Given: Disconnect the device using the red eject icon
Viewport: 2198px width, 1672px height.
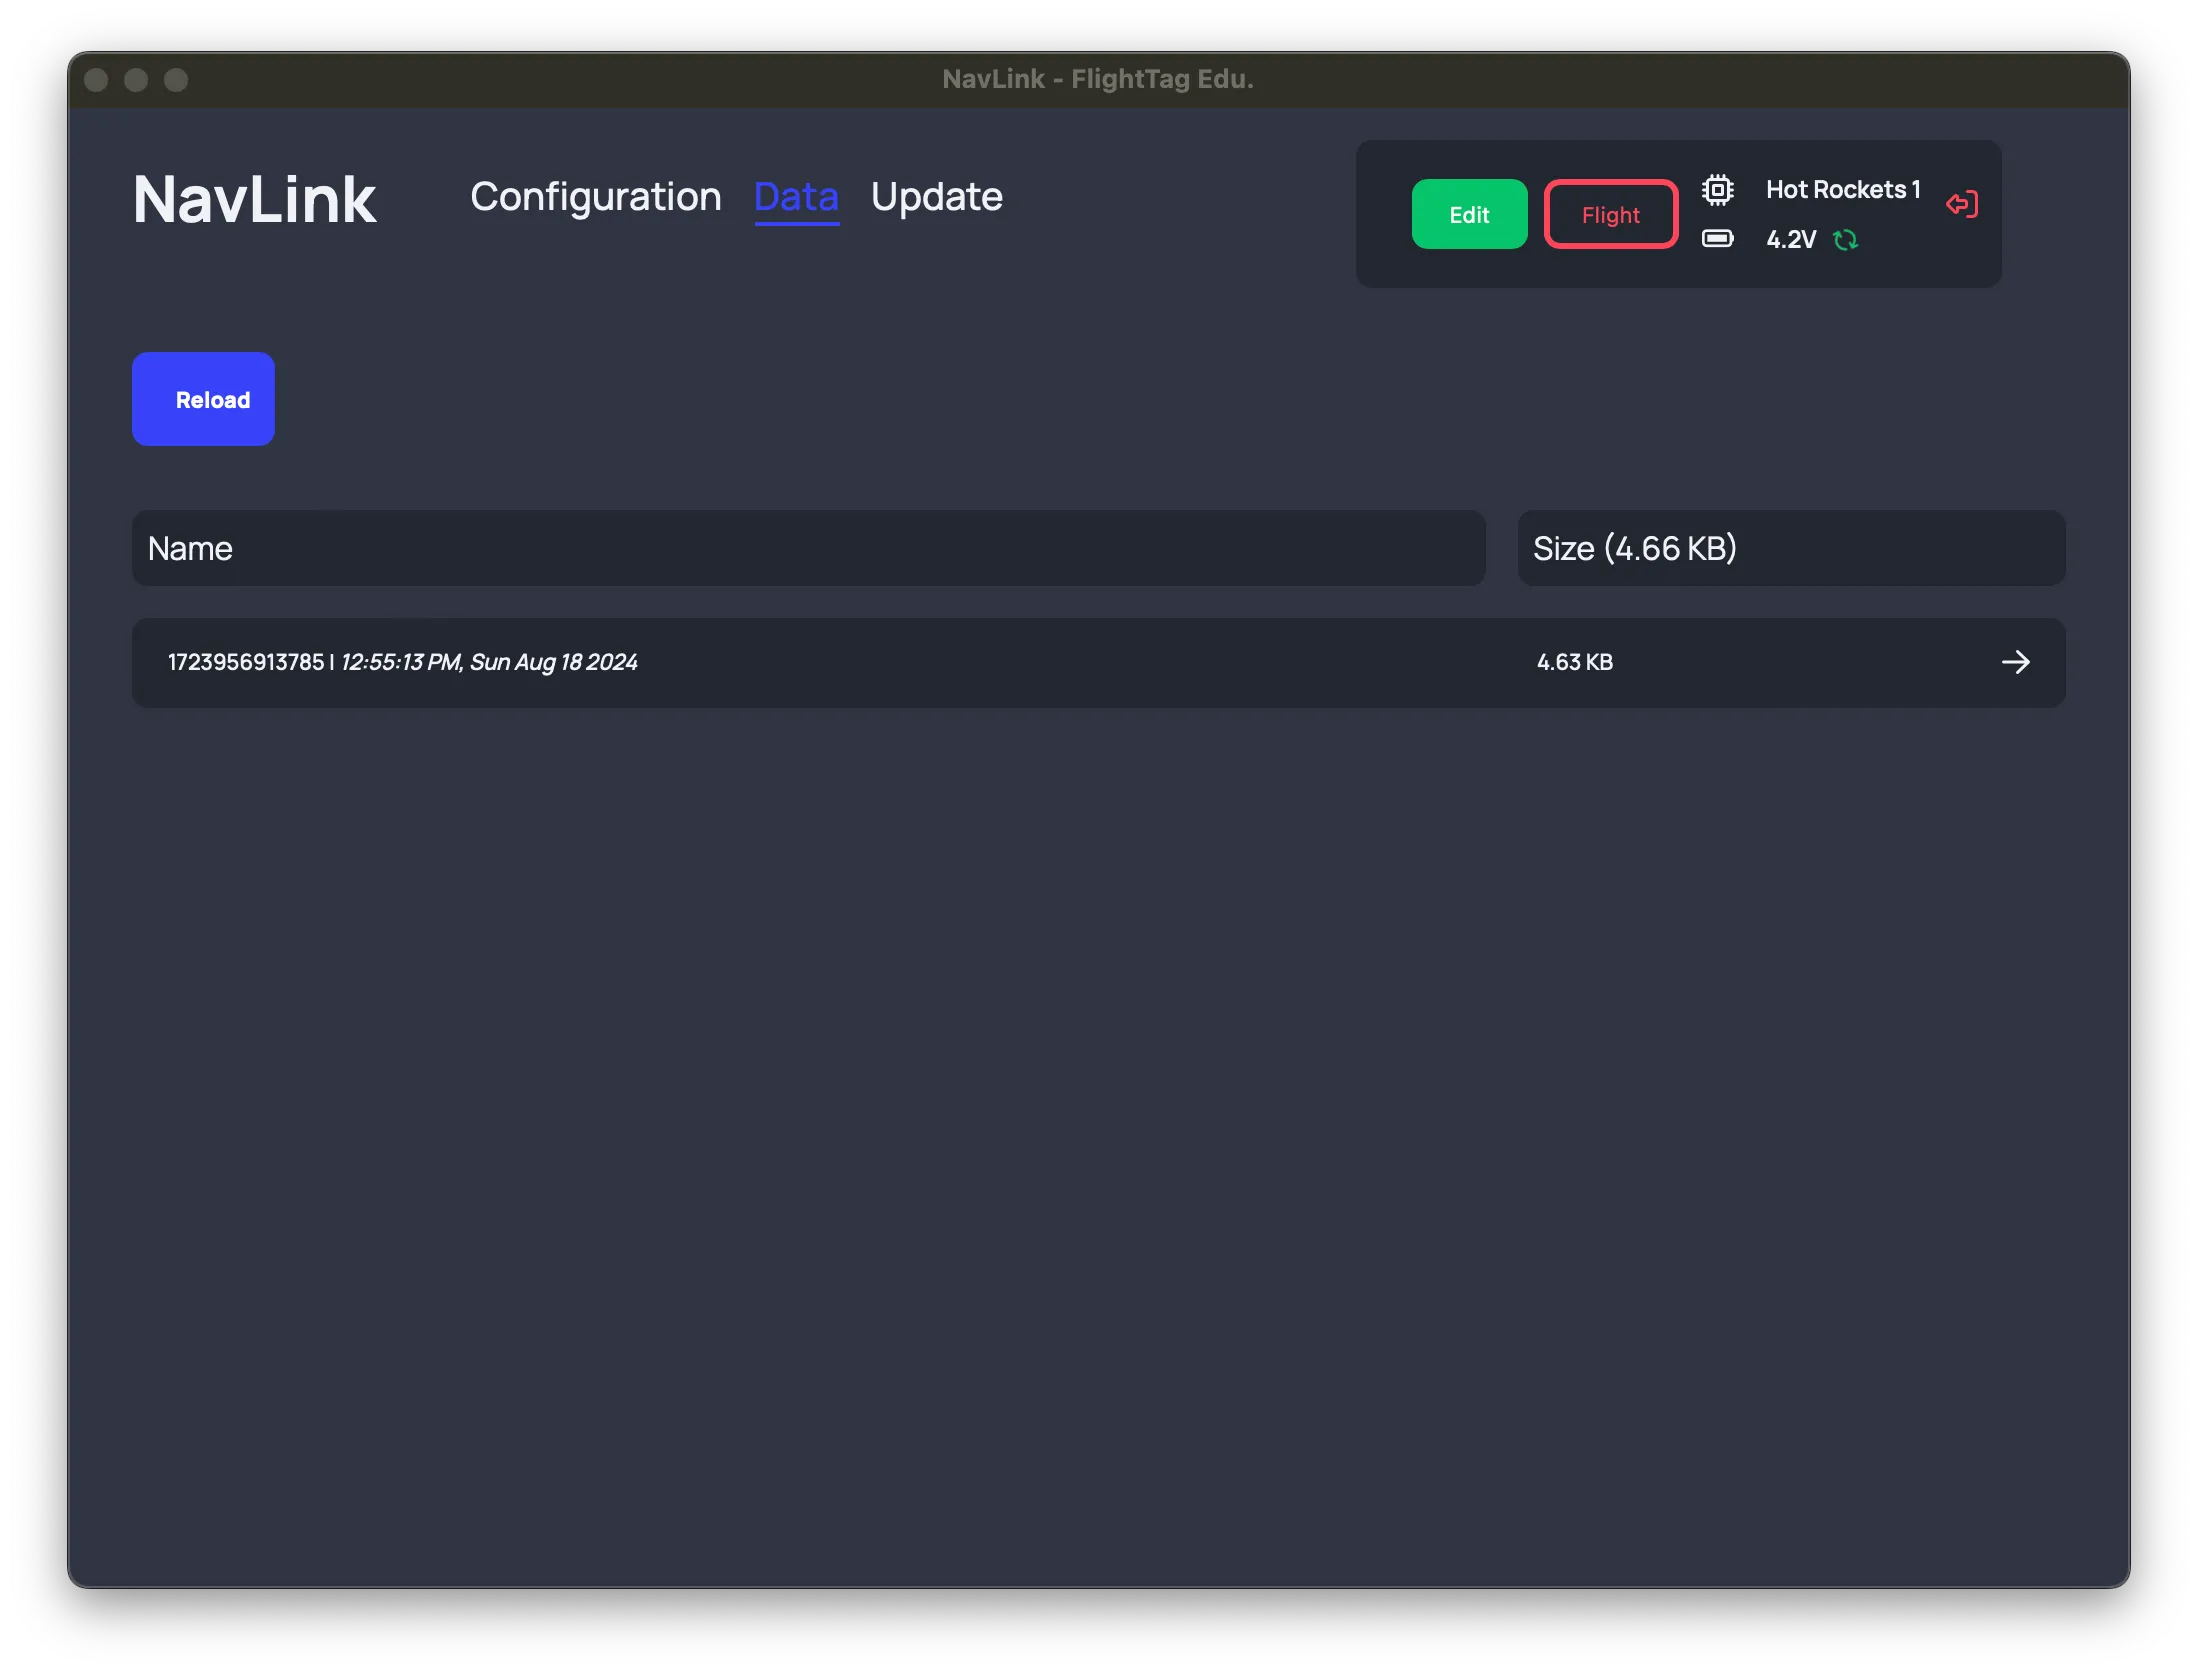Looking at the screenshot, I should pos(1962,204).
